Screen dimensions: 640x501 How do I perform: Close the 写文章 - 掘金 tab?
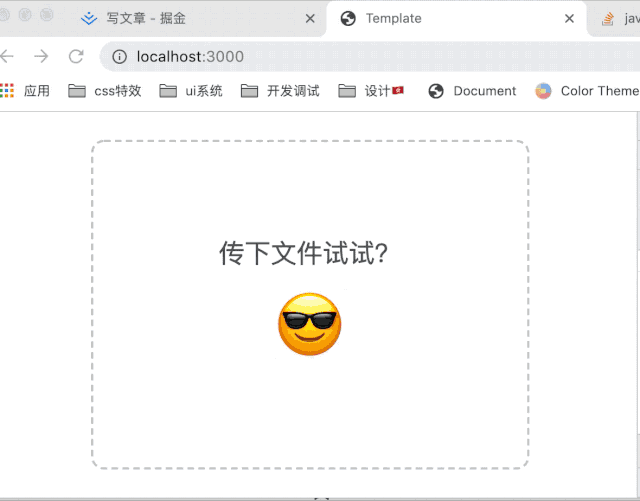310,18
